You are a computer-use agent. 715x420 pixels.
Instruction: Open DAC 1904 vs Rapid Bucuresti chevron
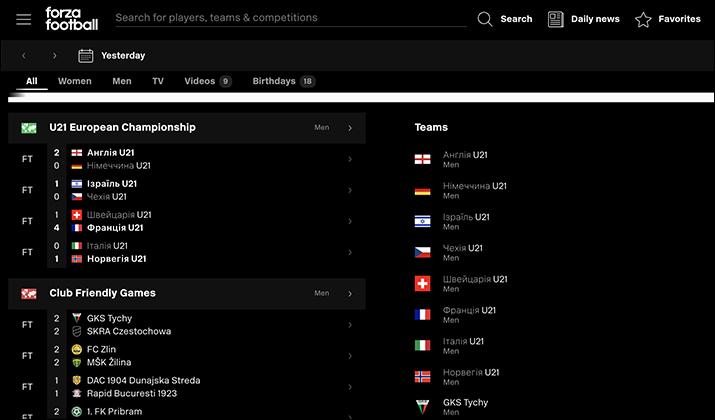[350, 387]
